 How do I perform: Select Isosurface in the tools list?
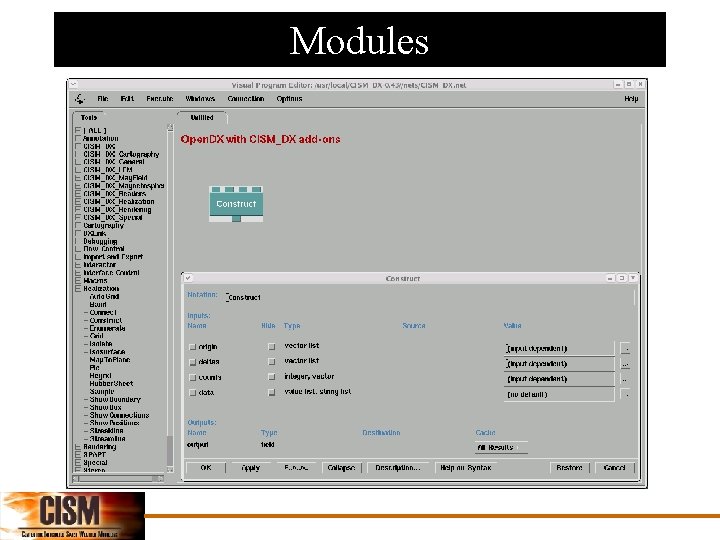(x=107, y=352)
